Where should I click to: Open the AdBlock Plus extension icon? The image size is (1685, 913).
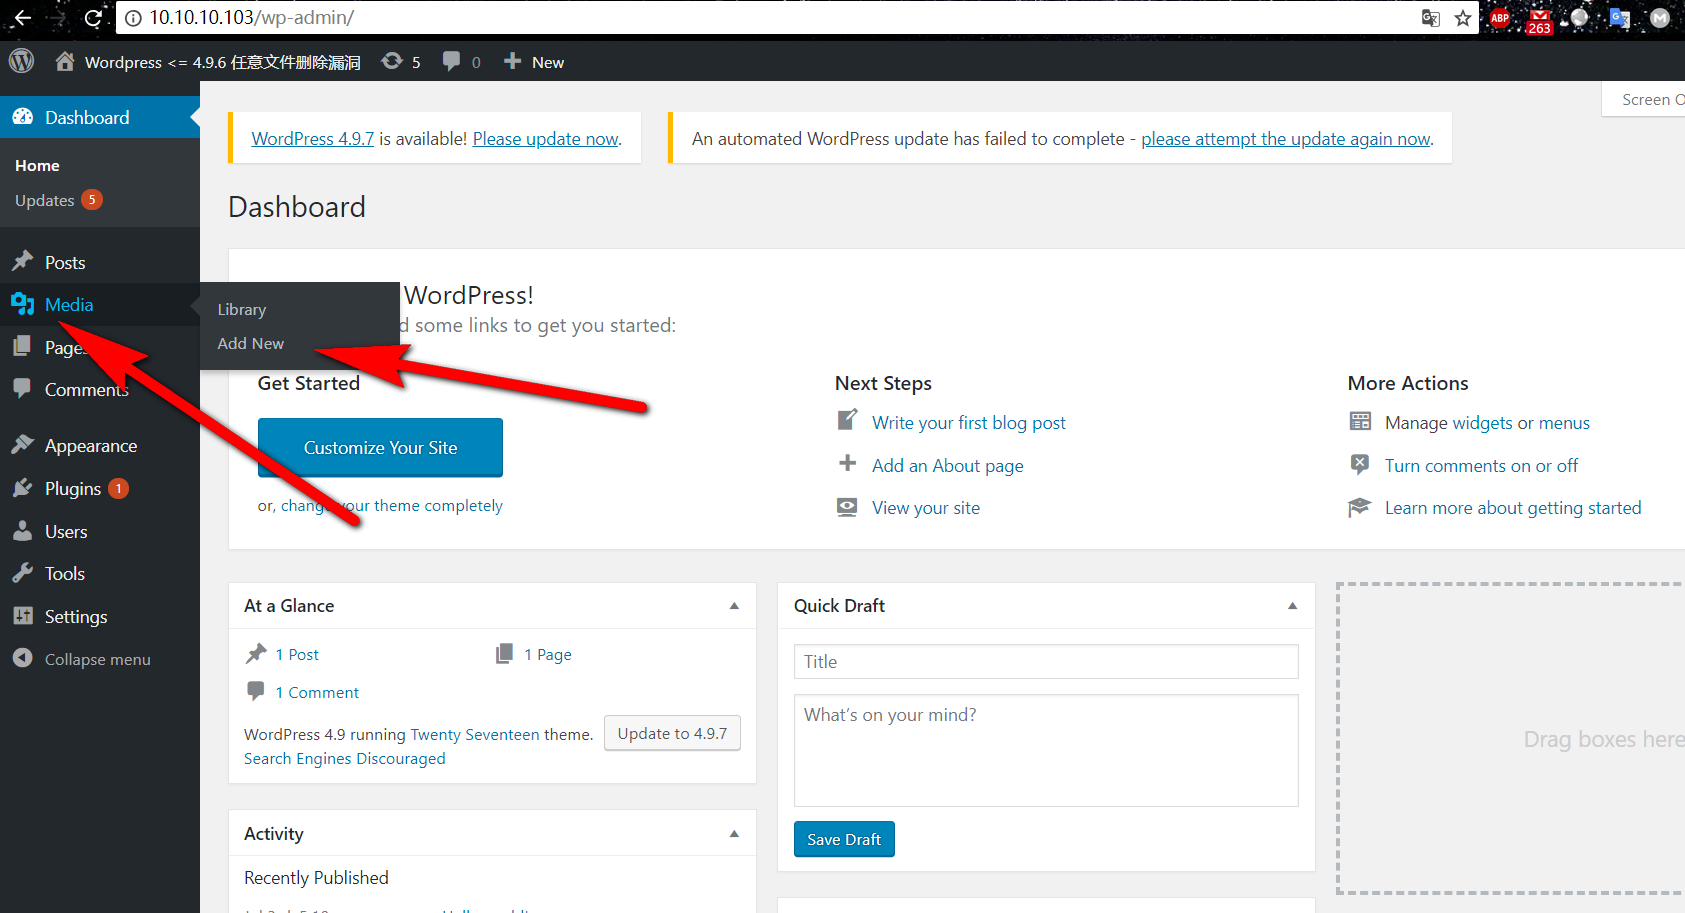tap(1500, 18)
